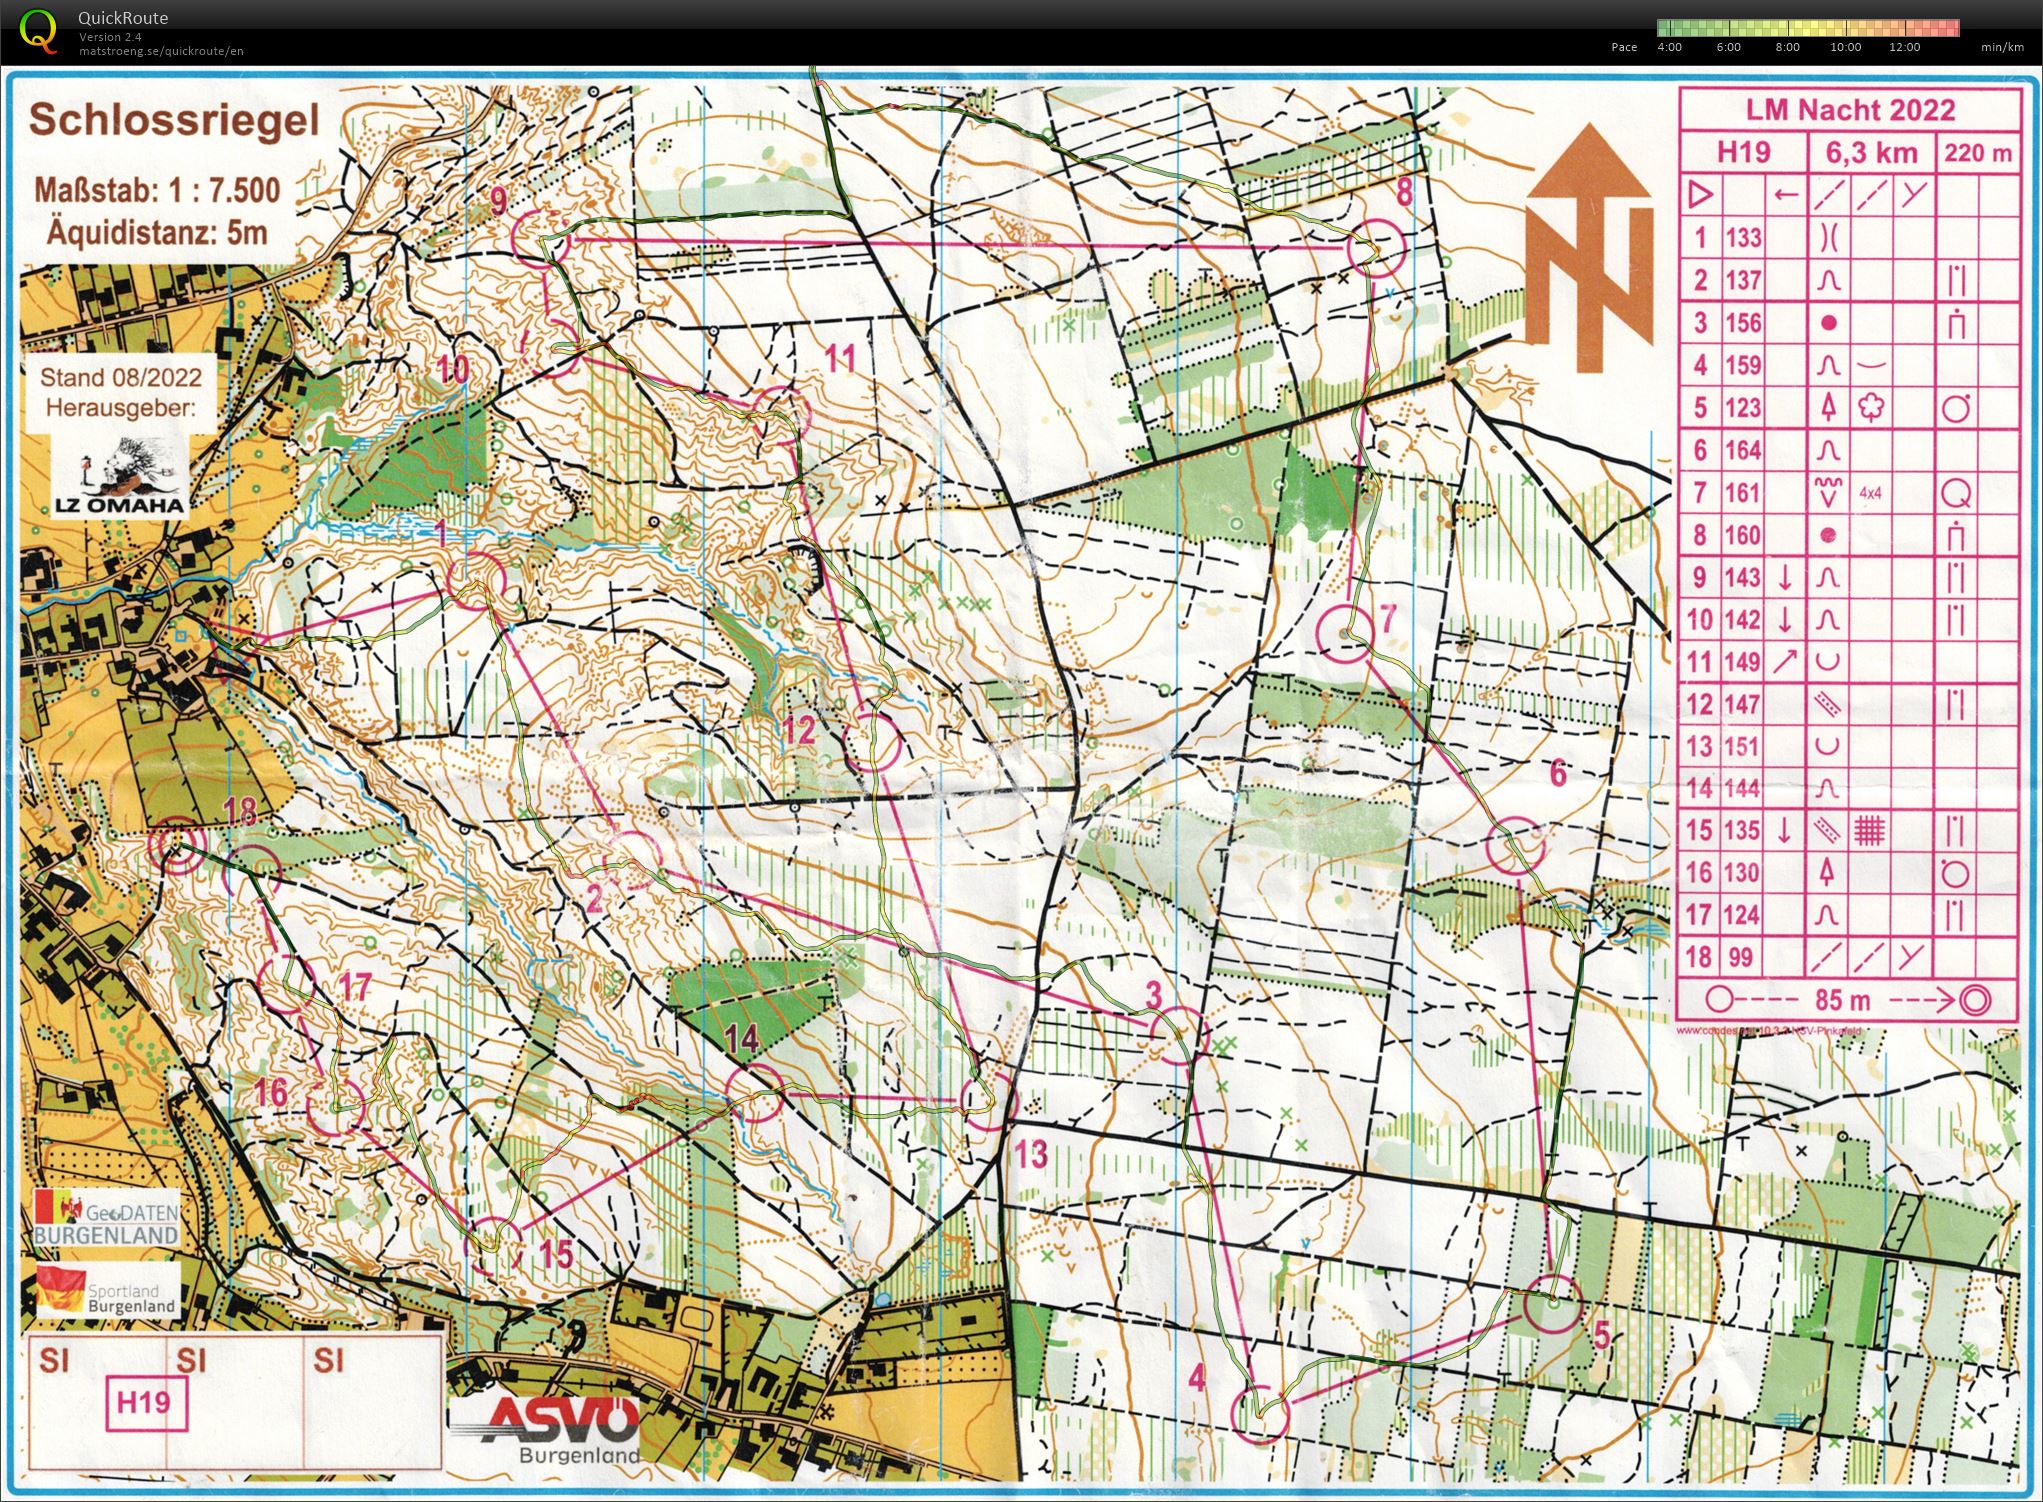The image size is (2043, 1502).
Task: Click the GeoDATEN Burgenland logo
Action: point(107,1218)
